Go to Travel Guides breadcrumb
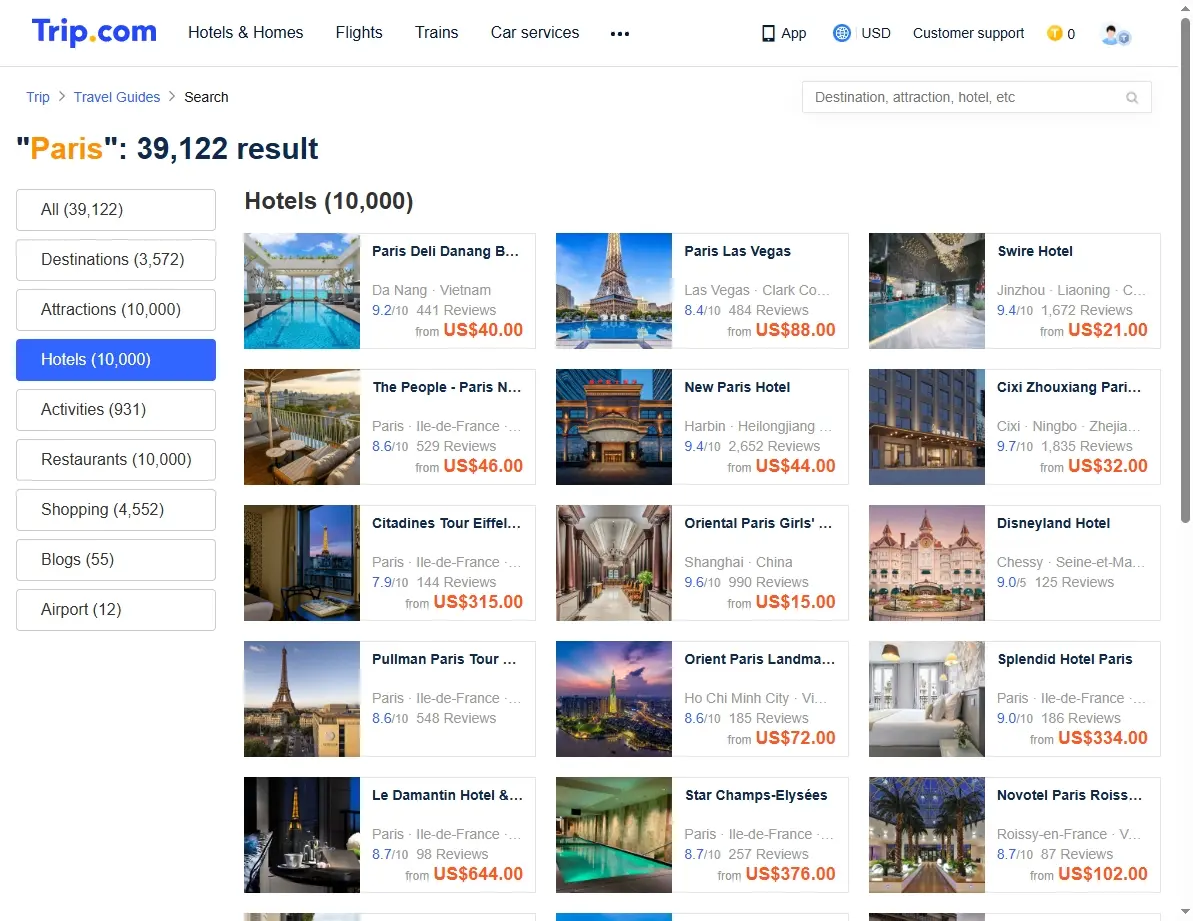This screenshot has height=921, width=1193. pyautogui.click(x=117, y=97)
